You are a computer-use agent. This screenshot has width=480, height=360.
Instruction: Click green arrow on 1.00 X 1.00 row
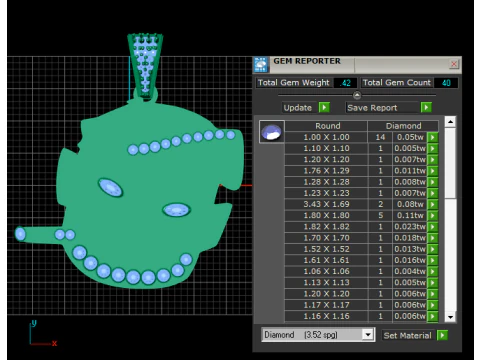432,137
